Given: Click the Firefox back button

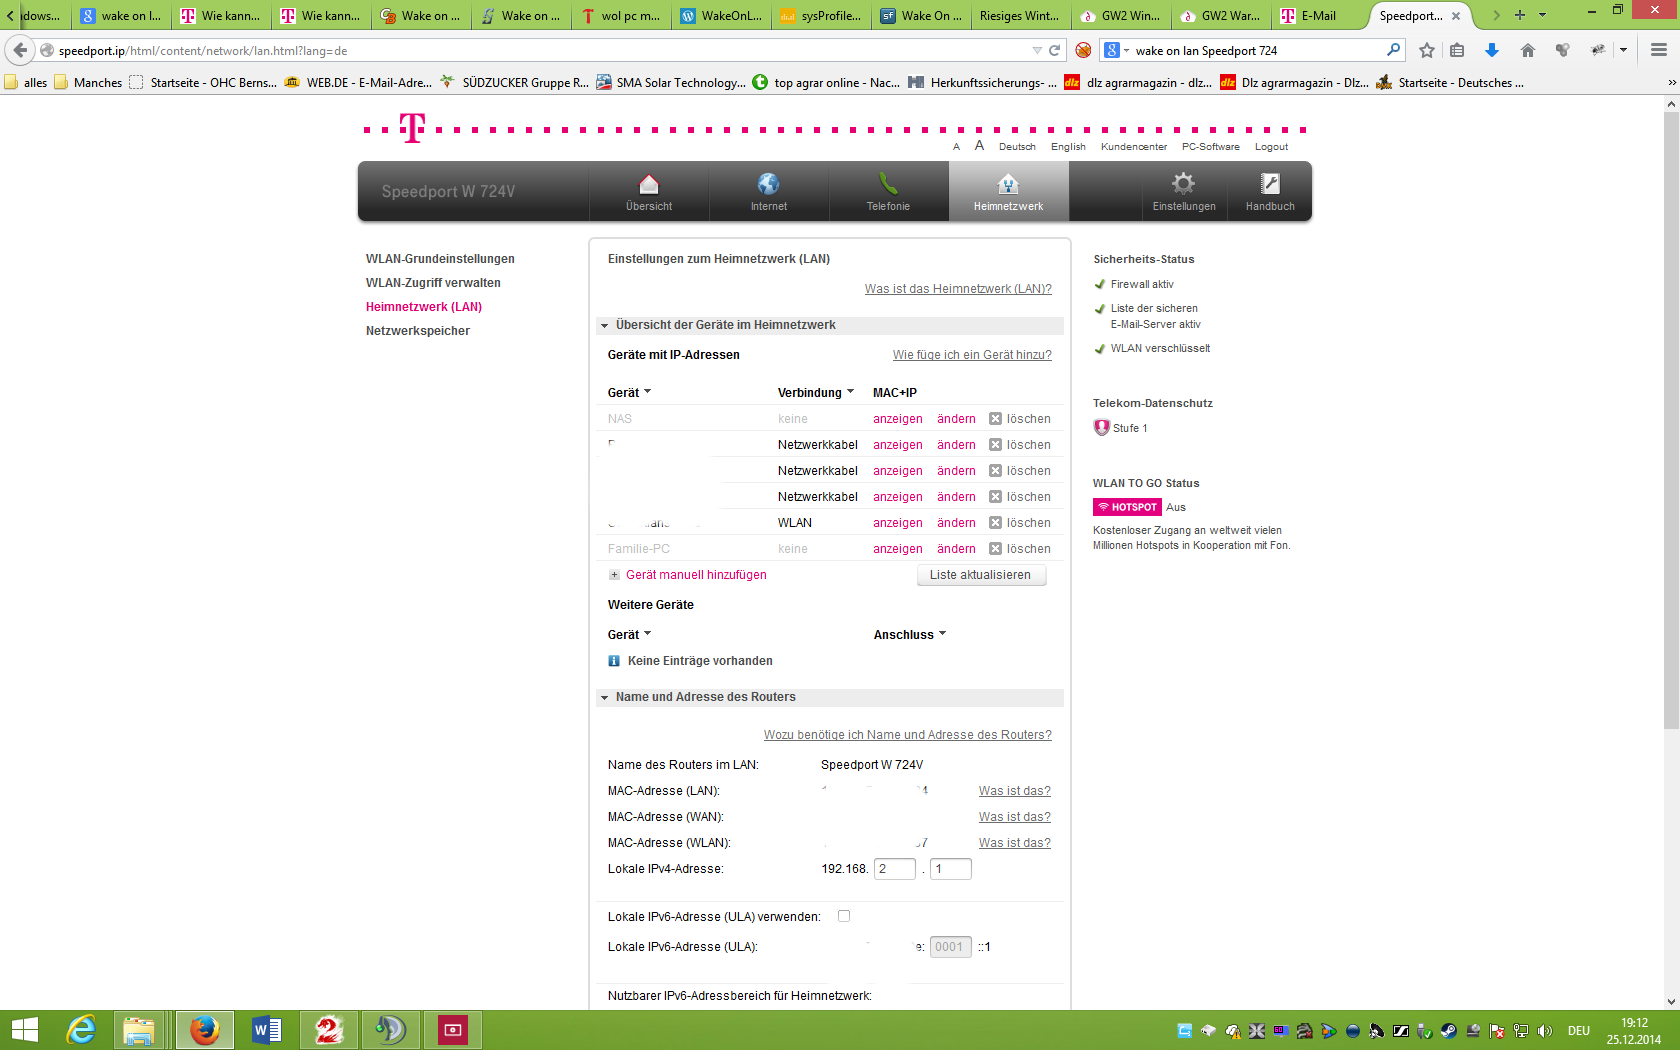Looking at the screenshot, I should pyautogui.click(x=21, y=50).
